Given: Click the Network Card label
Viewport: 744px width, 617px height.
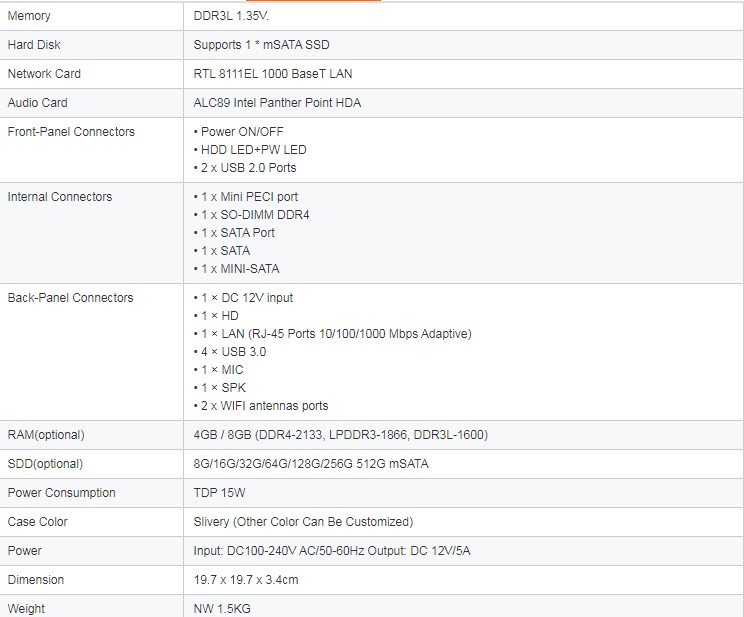Looking at the screenshot, I should pyautogui.click(x=44, y=74).
